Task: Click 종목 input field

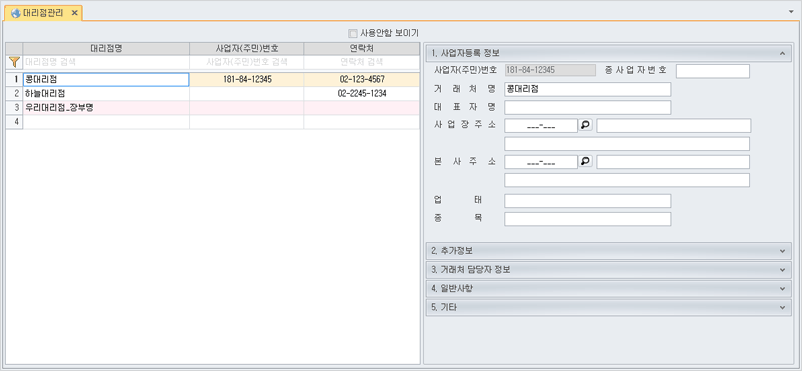Action: (x=587, y=219)
